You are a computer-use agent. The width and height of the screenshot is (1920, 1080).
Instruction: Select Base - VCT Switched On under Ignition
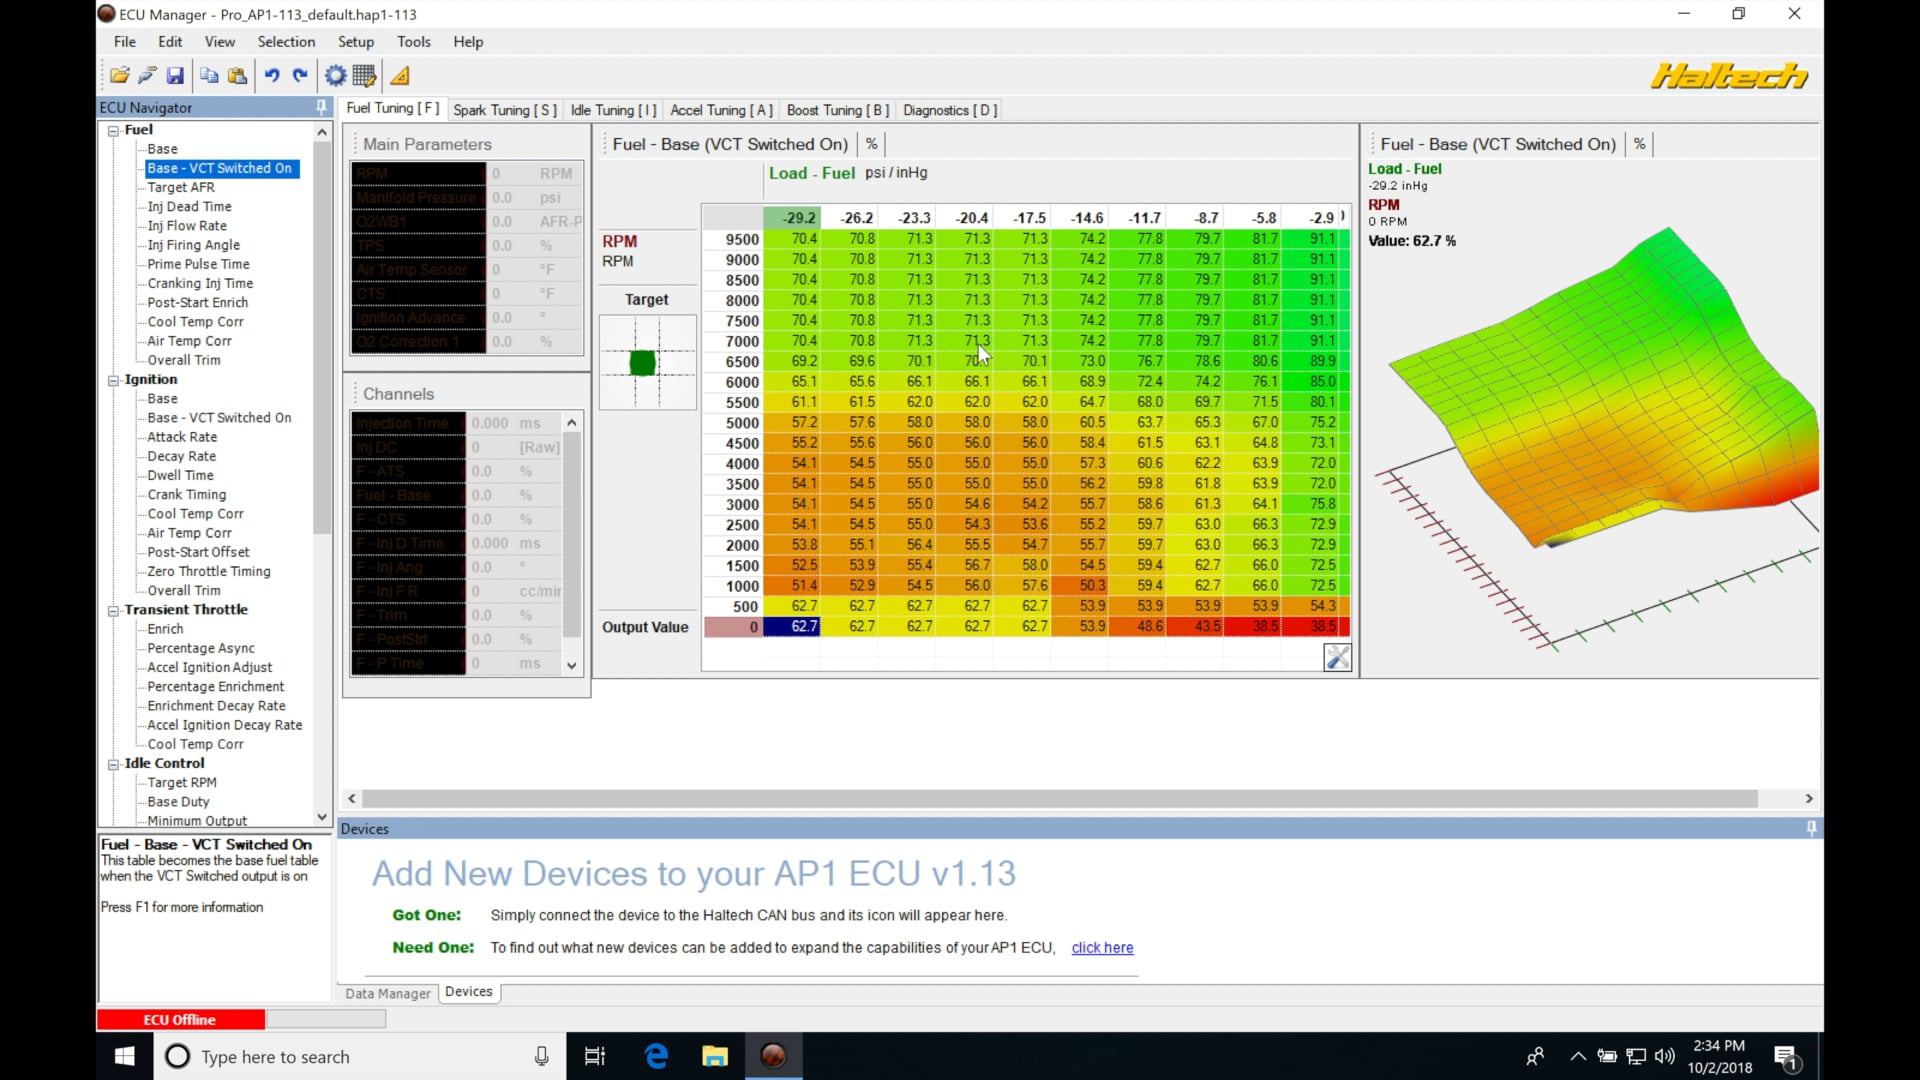(219, 417)
